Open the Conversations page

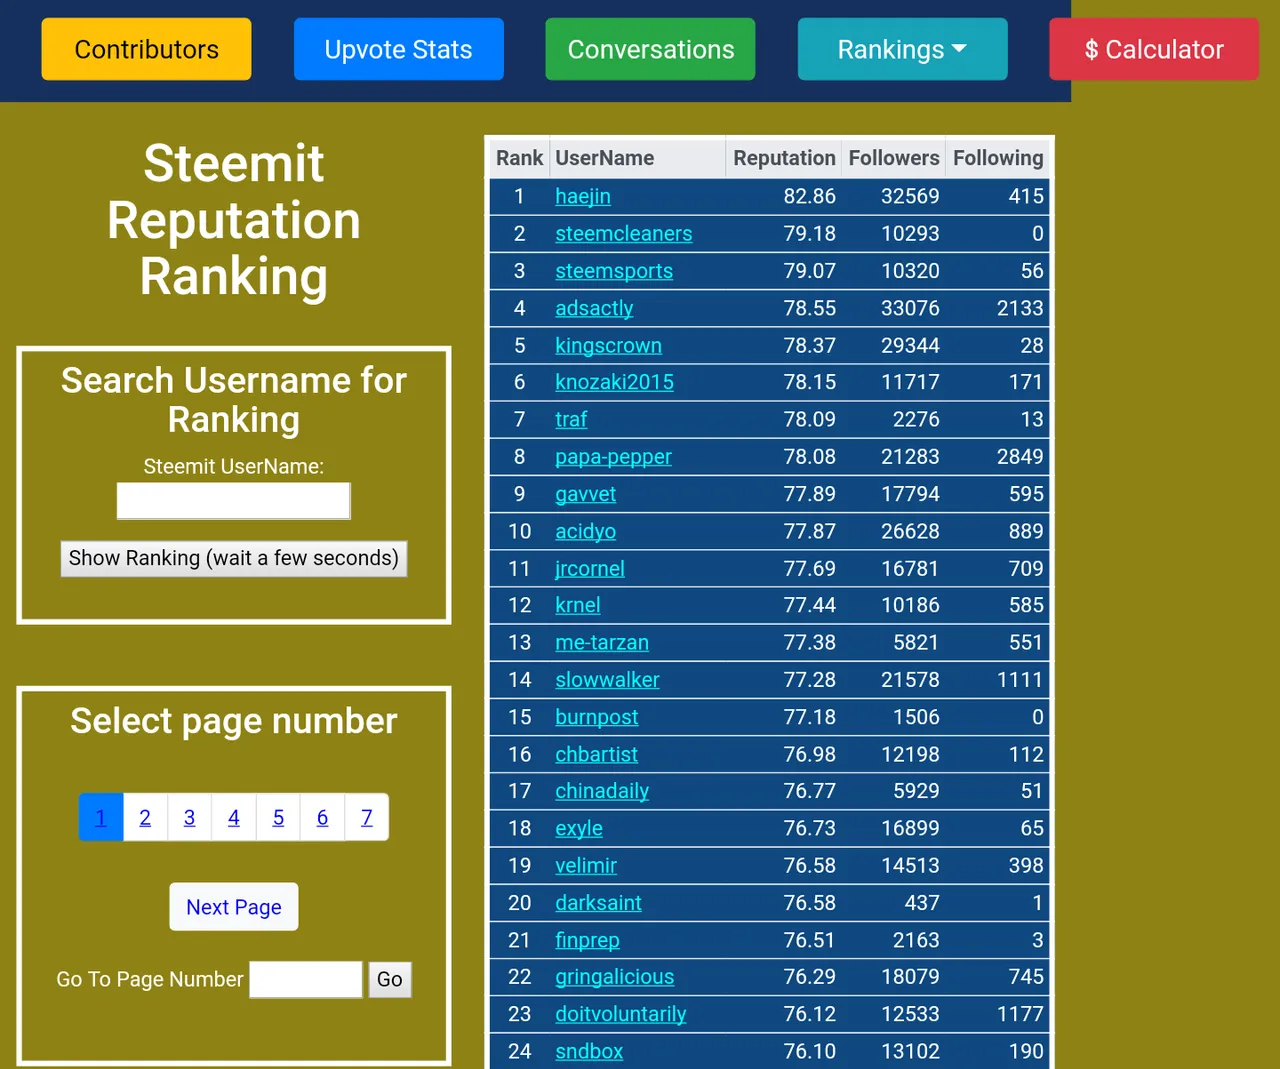coord(650,49)
